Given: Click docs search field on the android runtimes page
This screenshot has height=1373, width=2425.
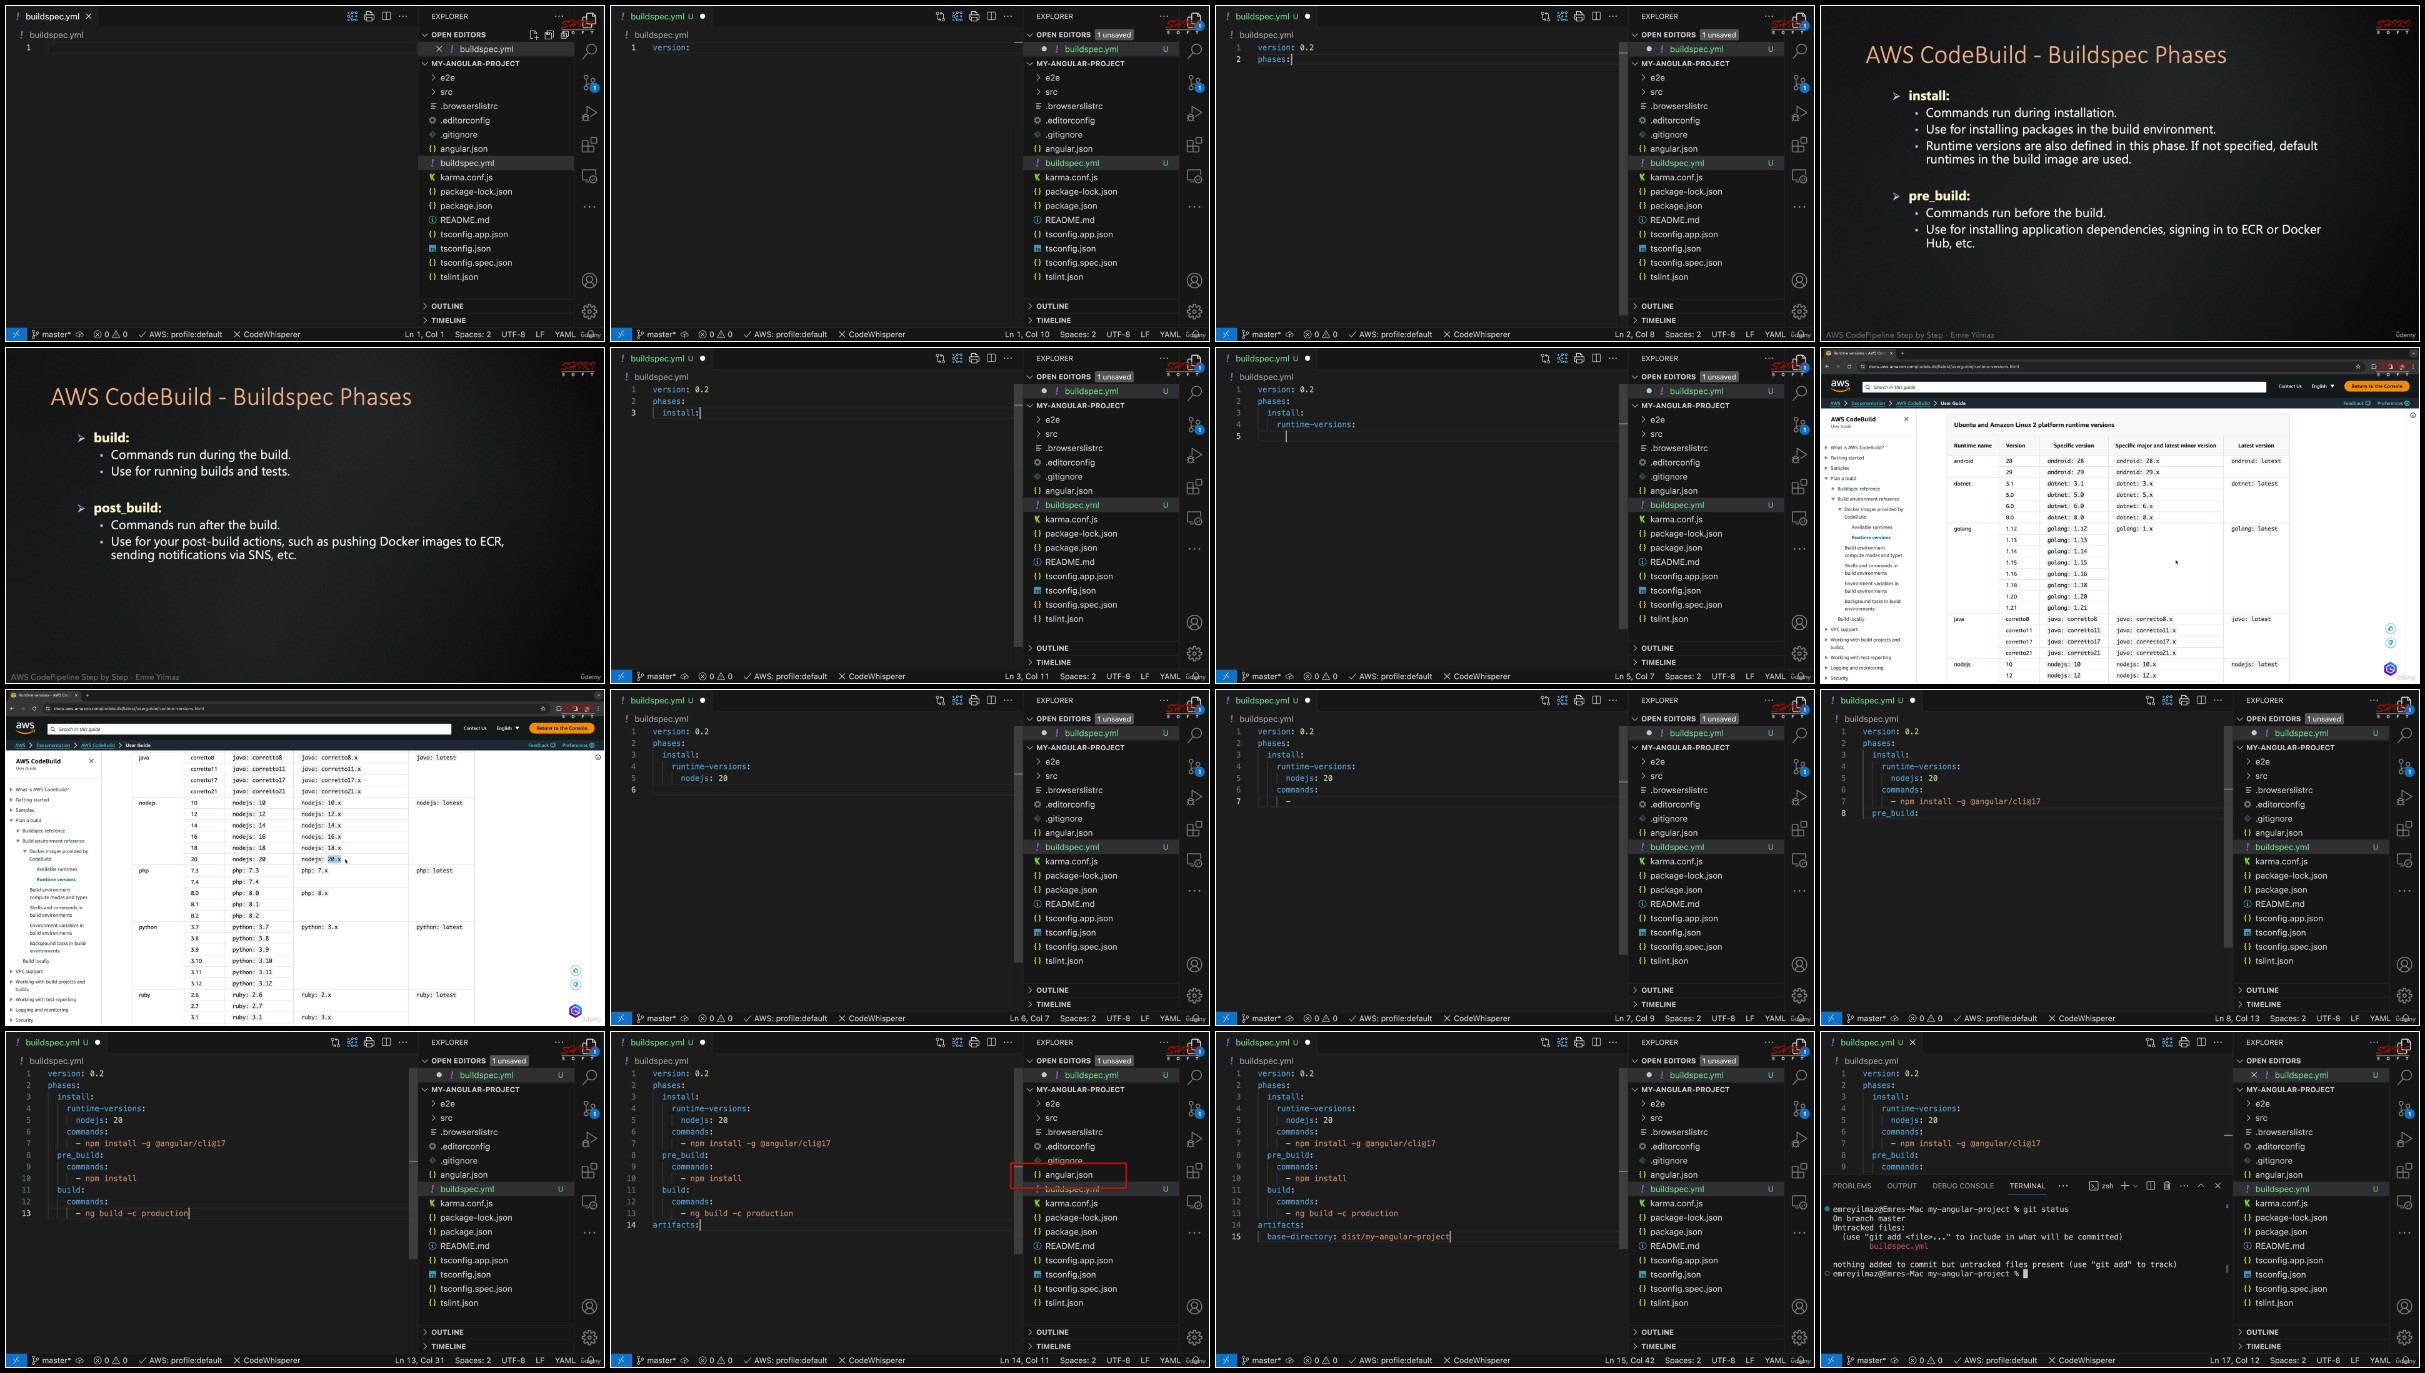Looking at the screenshot, I should point(2063,386).
